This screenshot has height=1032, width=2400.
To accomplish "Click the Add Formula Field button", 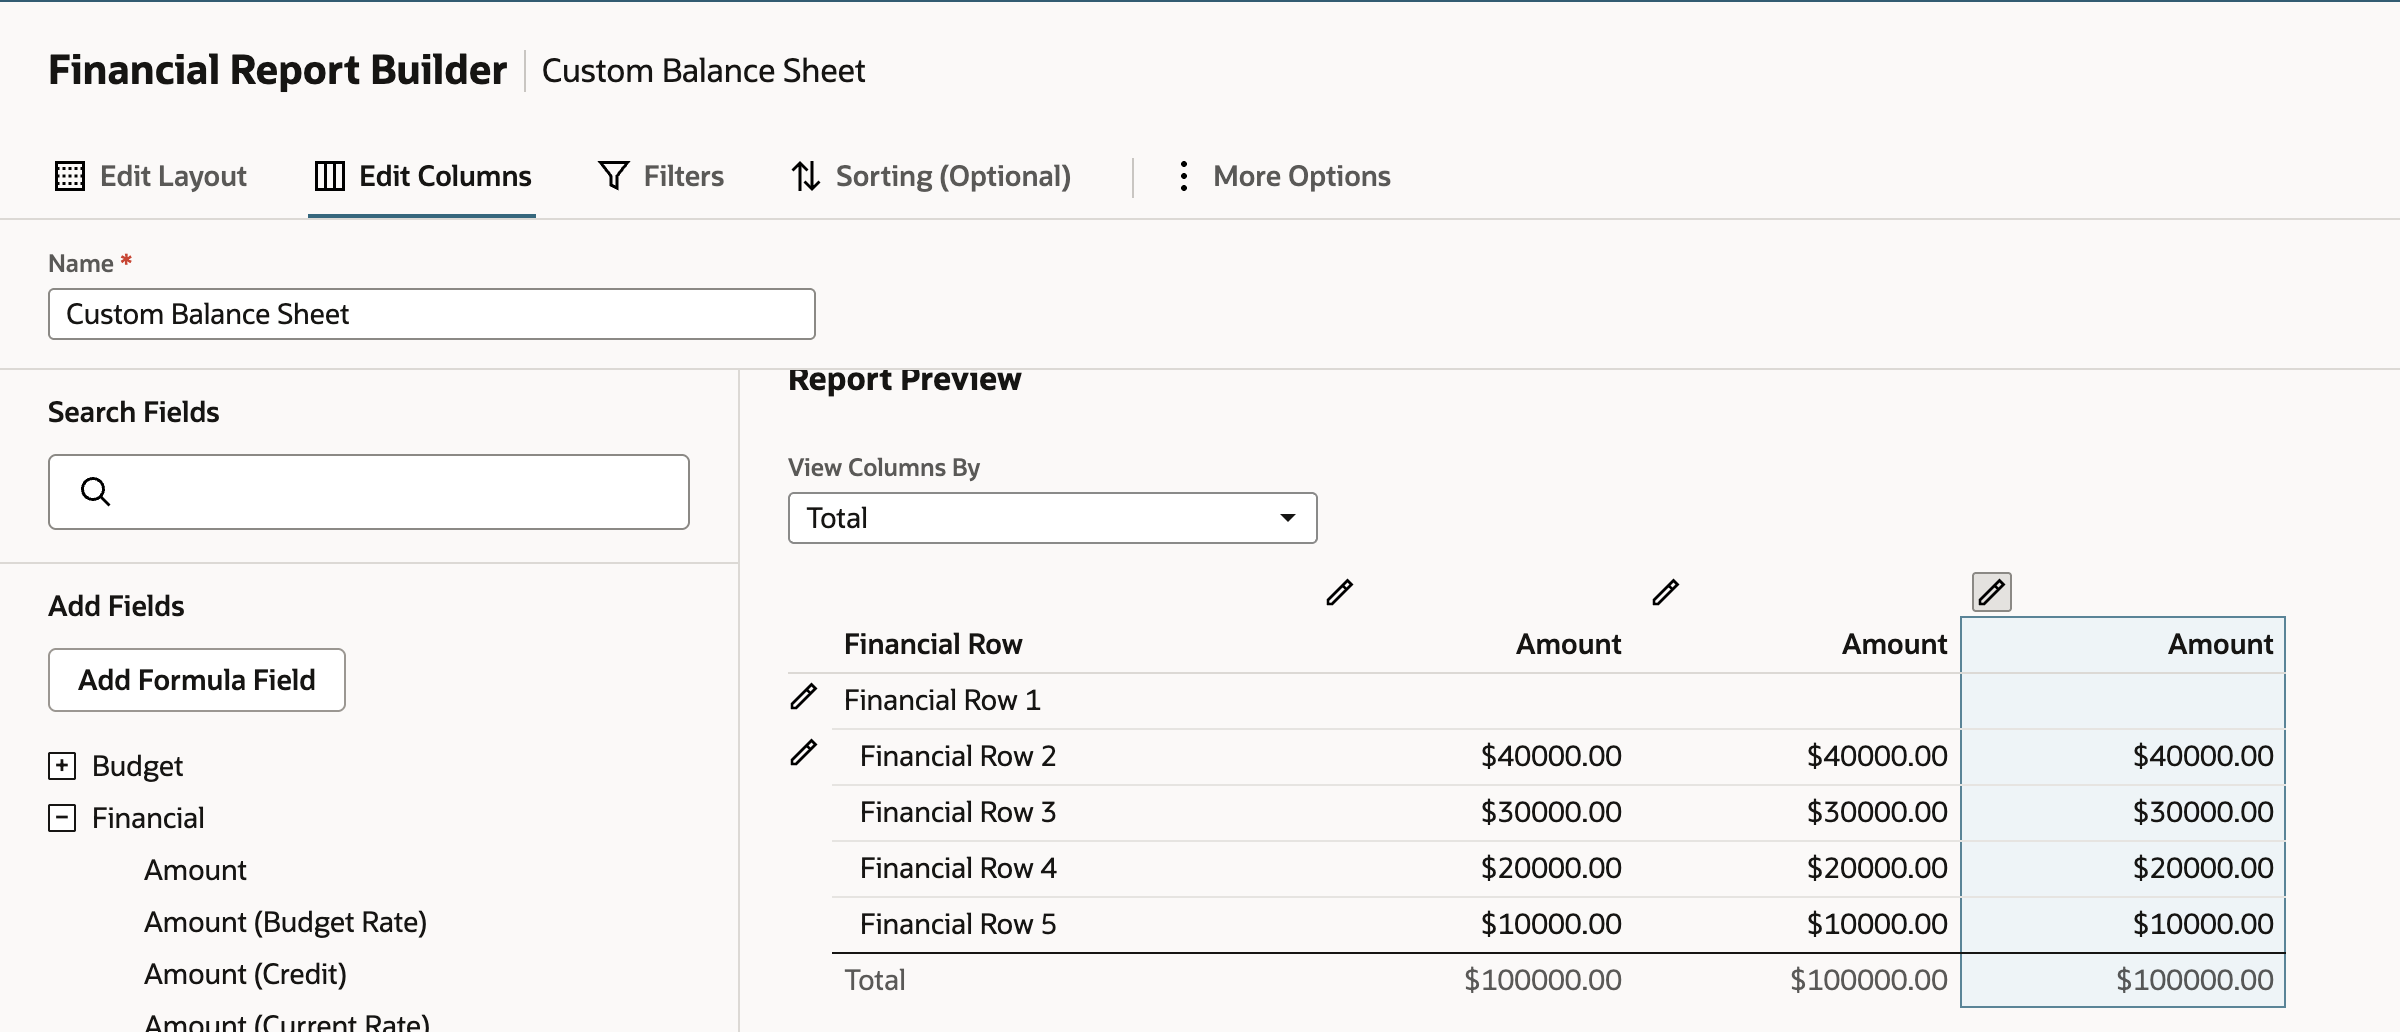I will pos(197,680).
